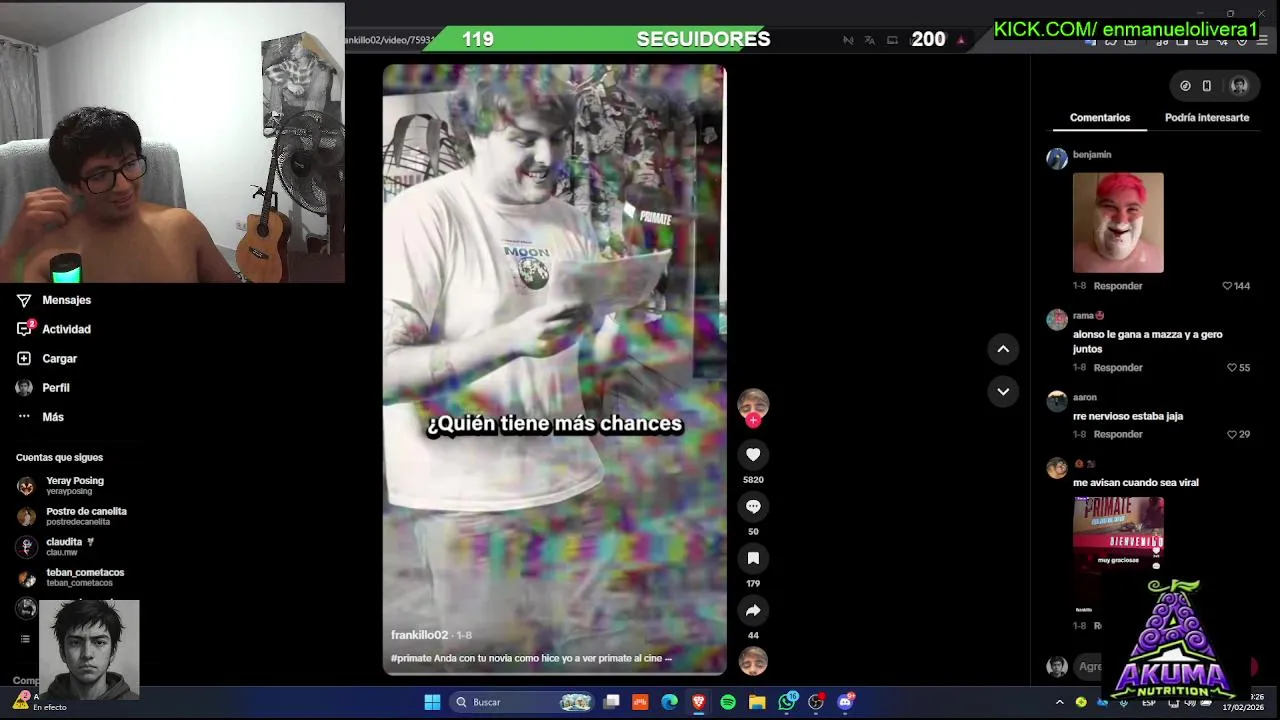Click the browser translate page icon

(x=869, y=40)
